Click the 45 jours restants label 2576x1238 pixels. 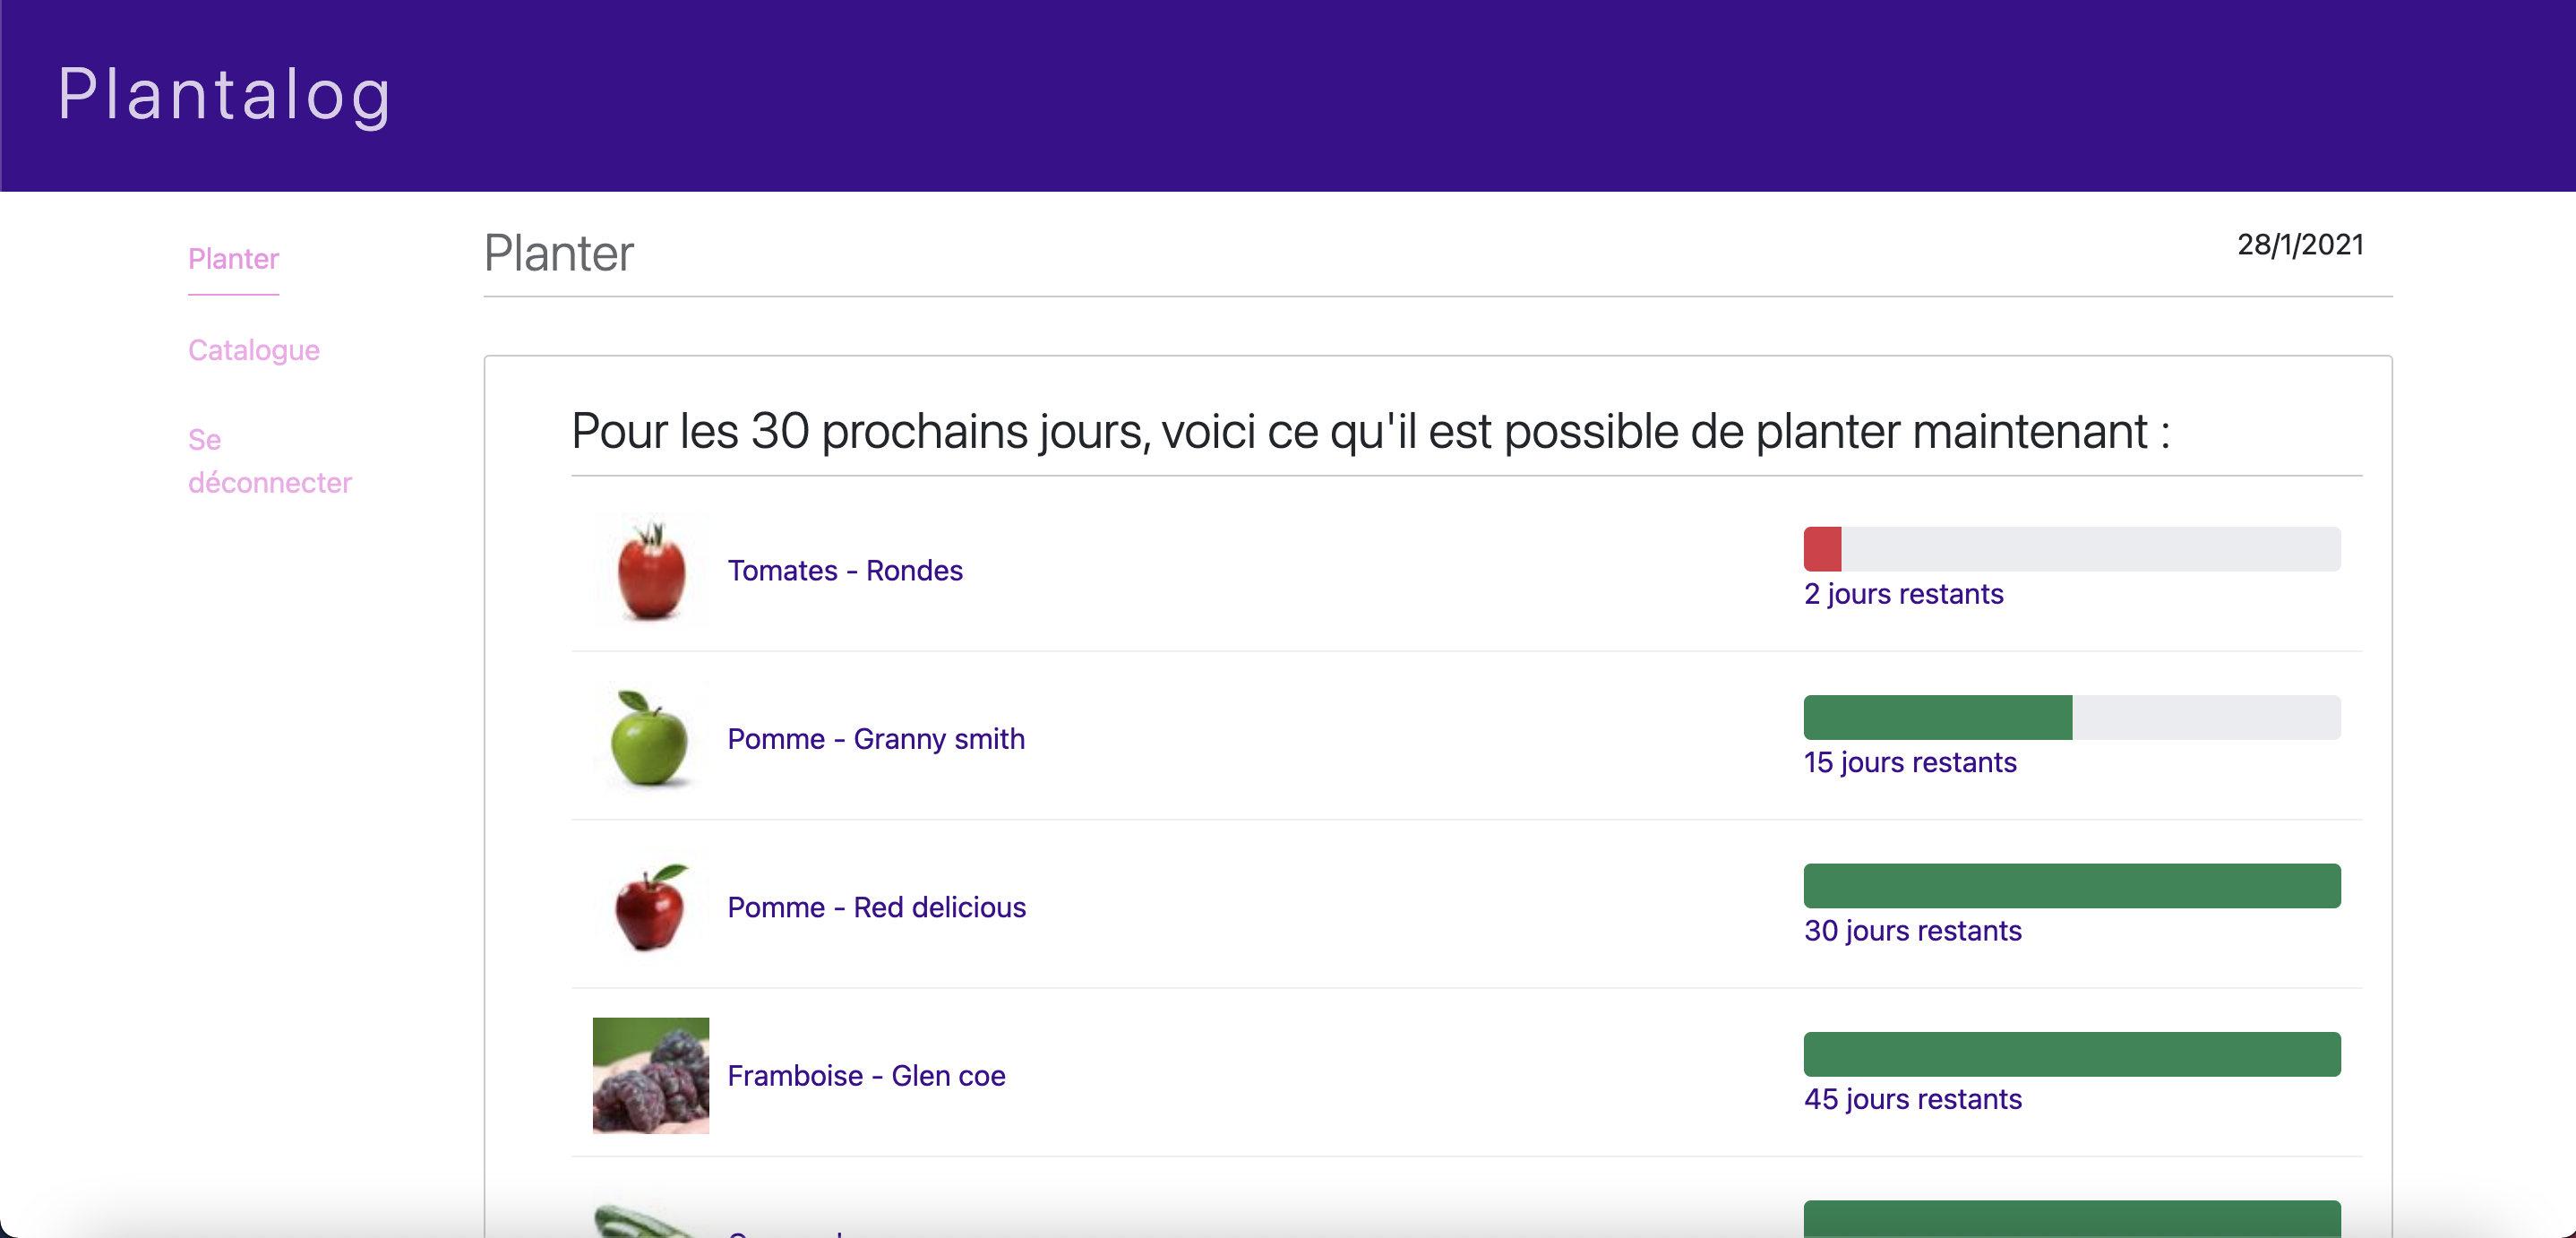(x=1913, y=1099)
